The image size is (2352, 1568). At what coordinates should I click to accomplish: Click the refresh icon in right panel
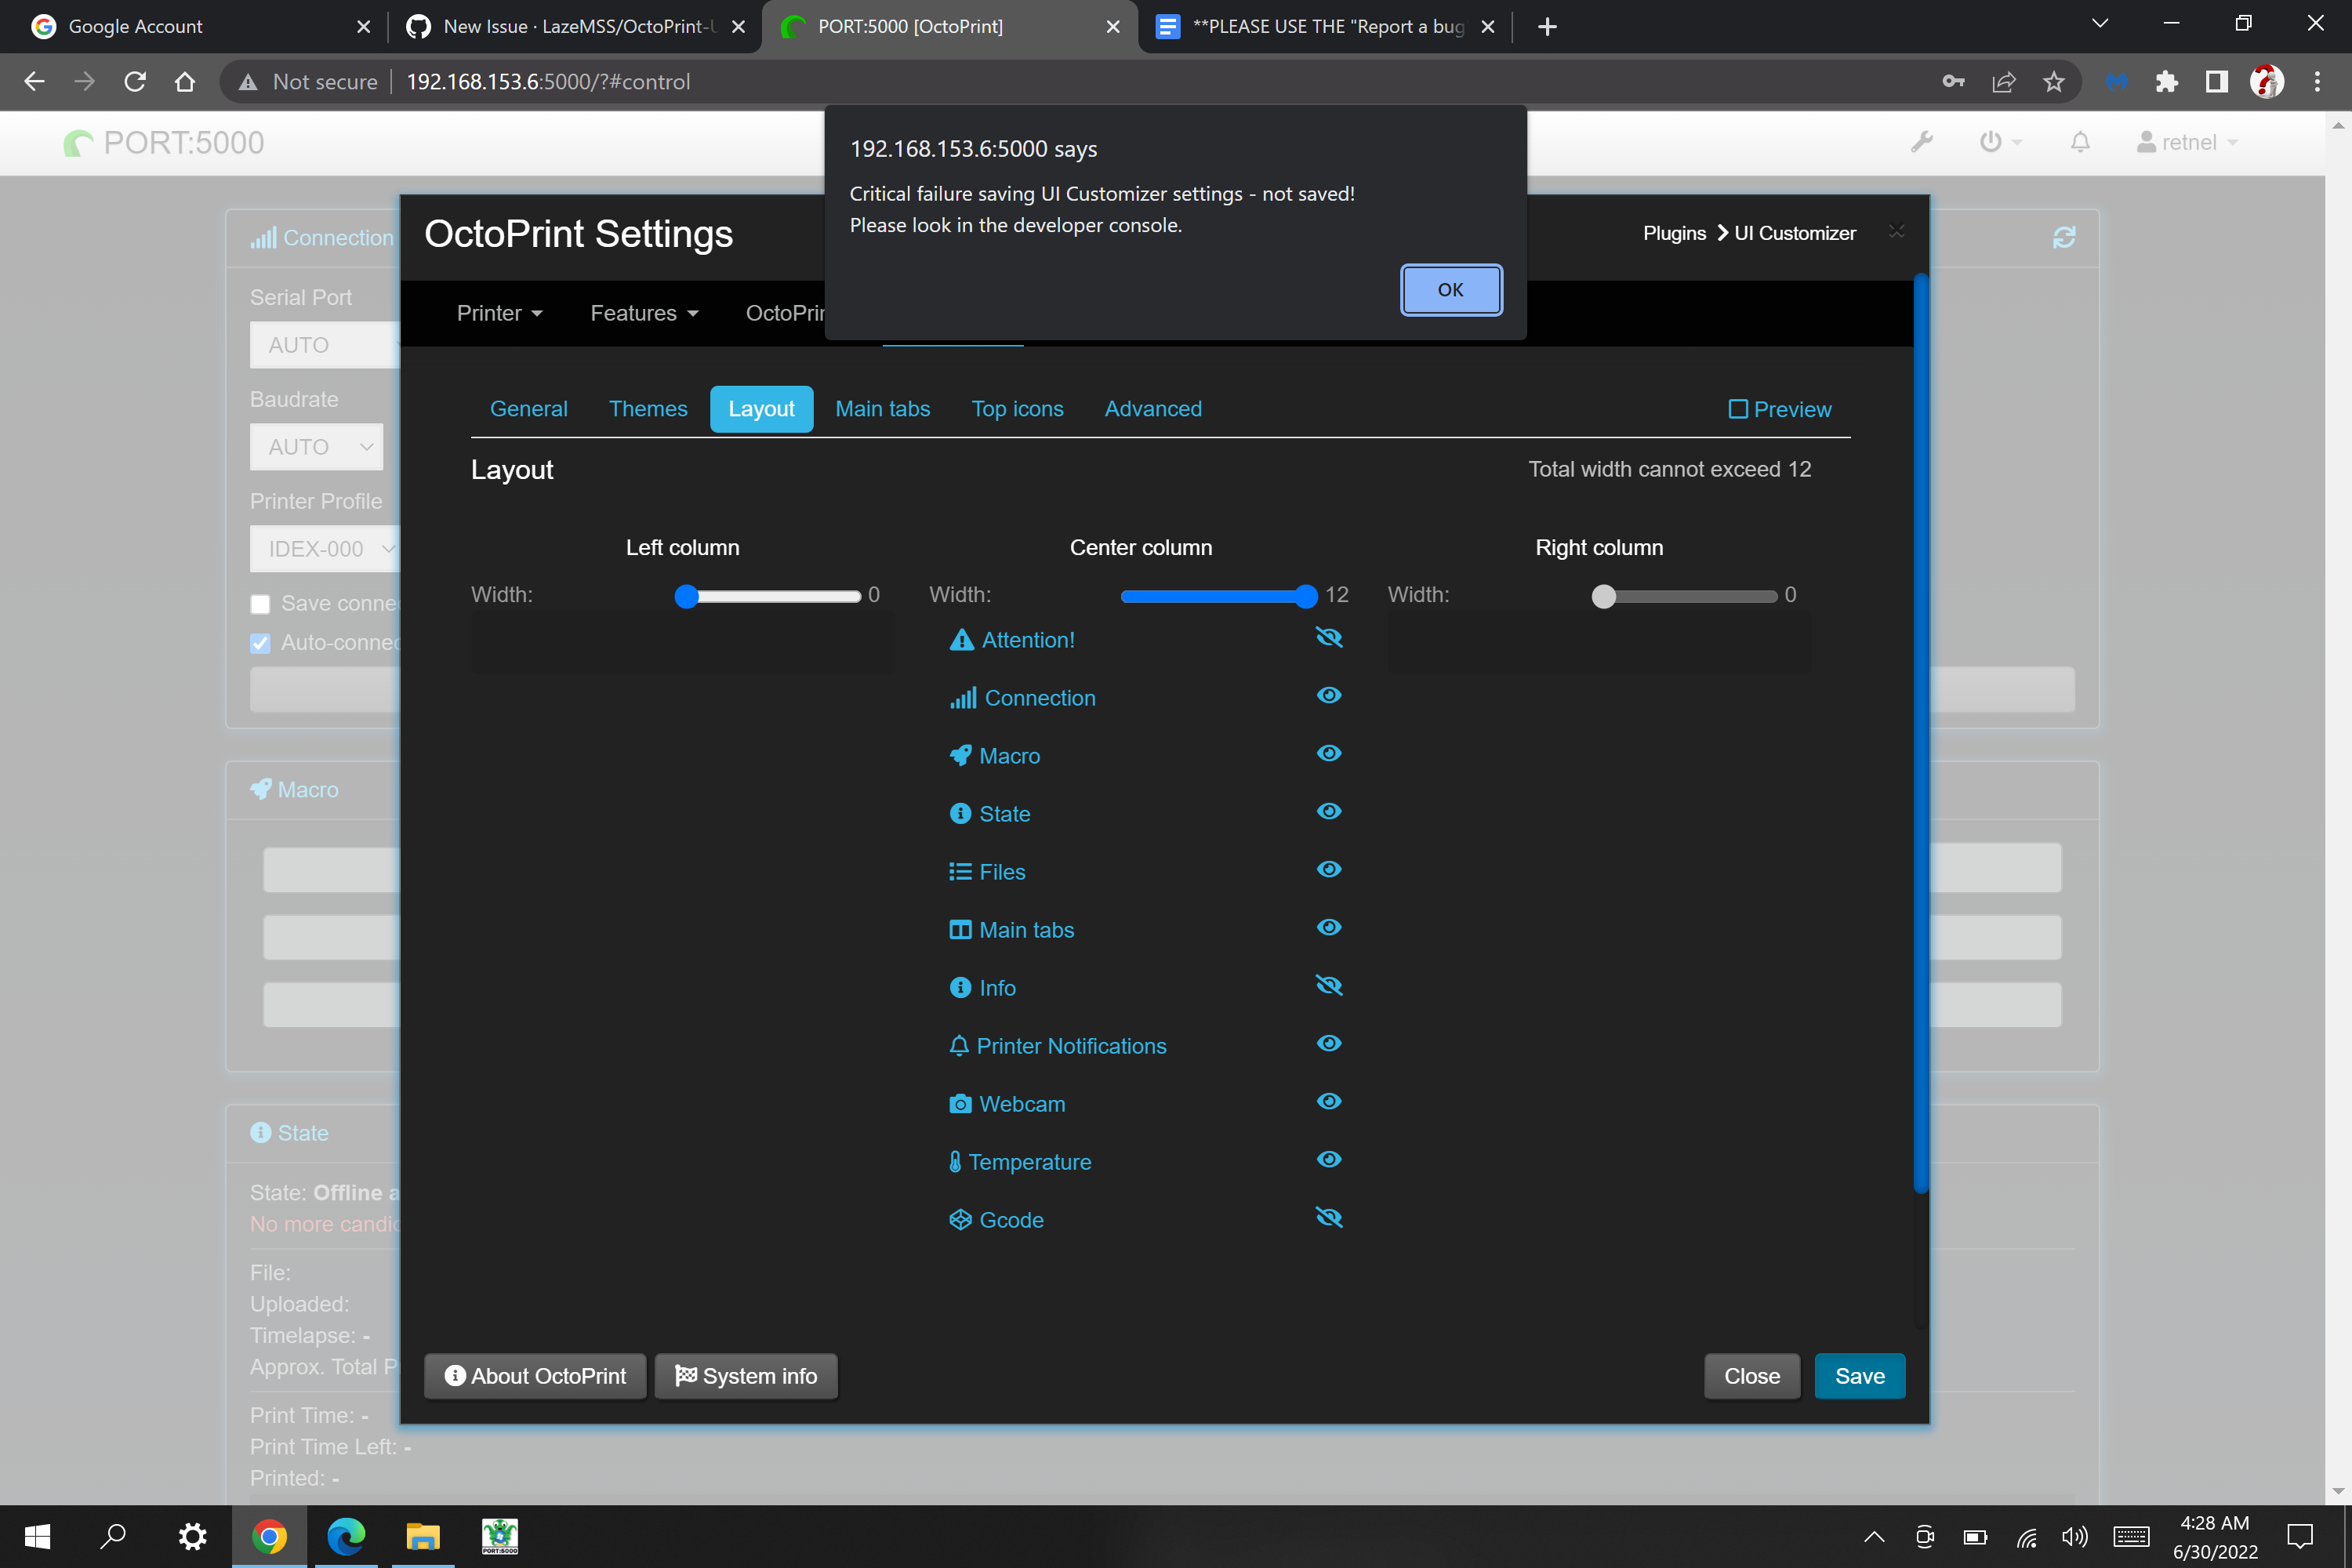click(2065, 238)
